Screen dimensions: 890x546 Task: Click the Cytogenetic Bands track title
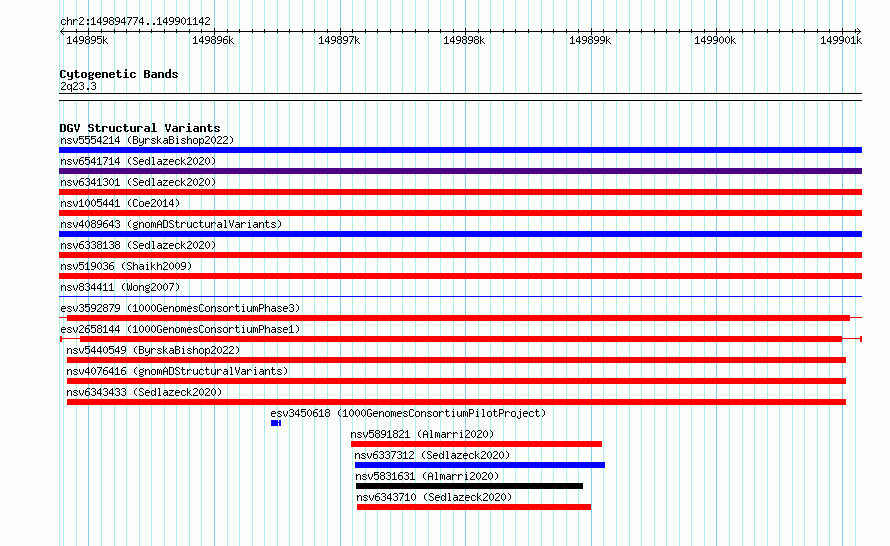click(119, 74)
